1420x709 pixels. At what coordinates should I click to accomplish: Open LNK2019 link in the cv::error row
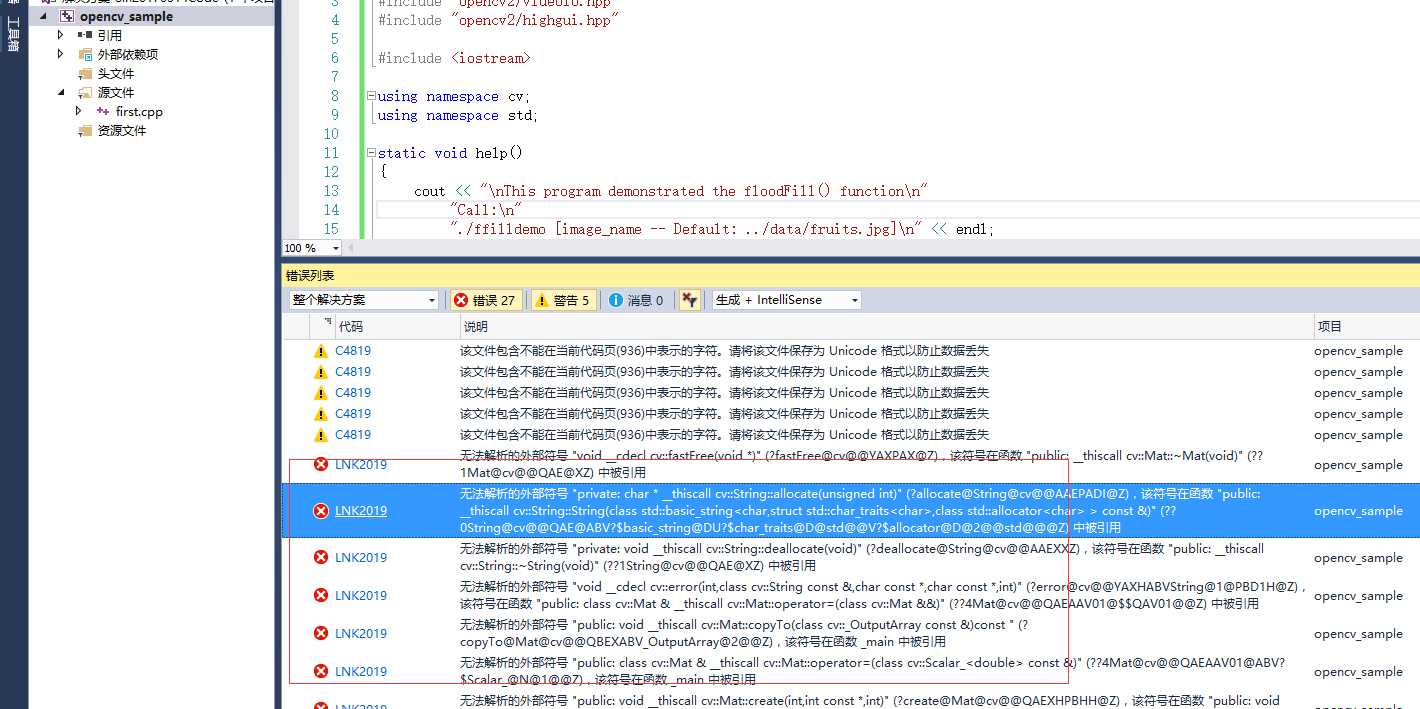(x=361, y=595)
